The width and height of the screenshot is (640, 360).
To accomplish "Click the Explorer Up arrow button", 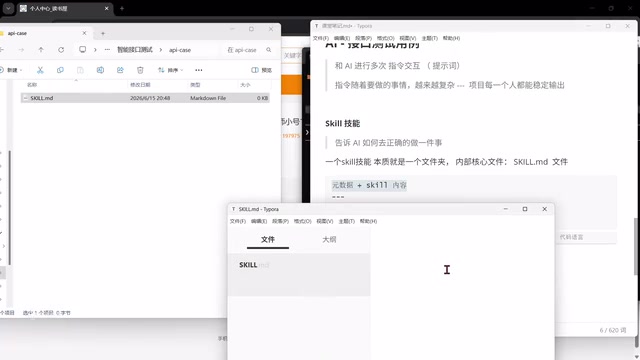I will [x=41, y=50].
